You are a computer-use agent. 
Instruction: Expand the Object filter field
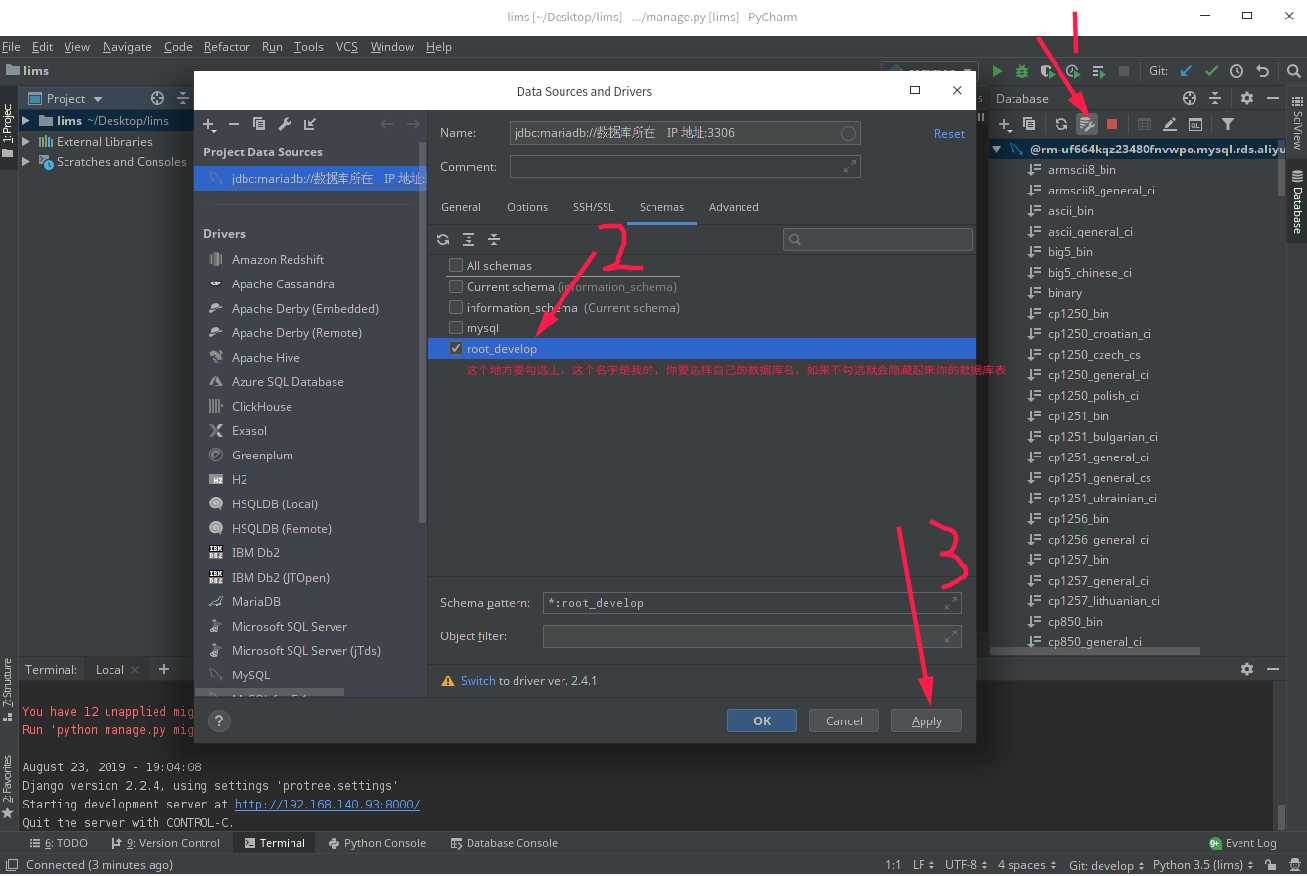(950, 636)
